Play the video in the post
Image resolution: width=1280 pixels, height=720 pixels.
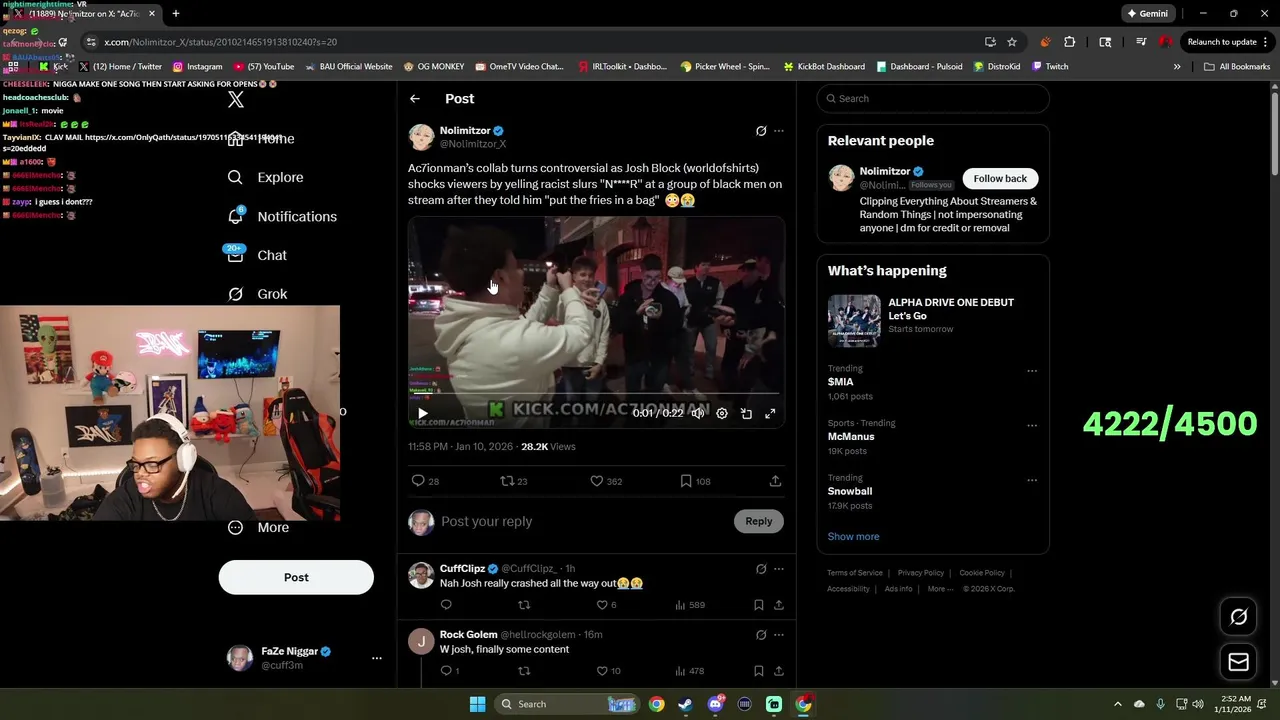[x=422, y=413]
